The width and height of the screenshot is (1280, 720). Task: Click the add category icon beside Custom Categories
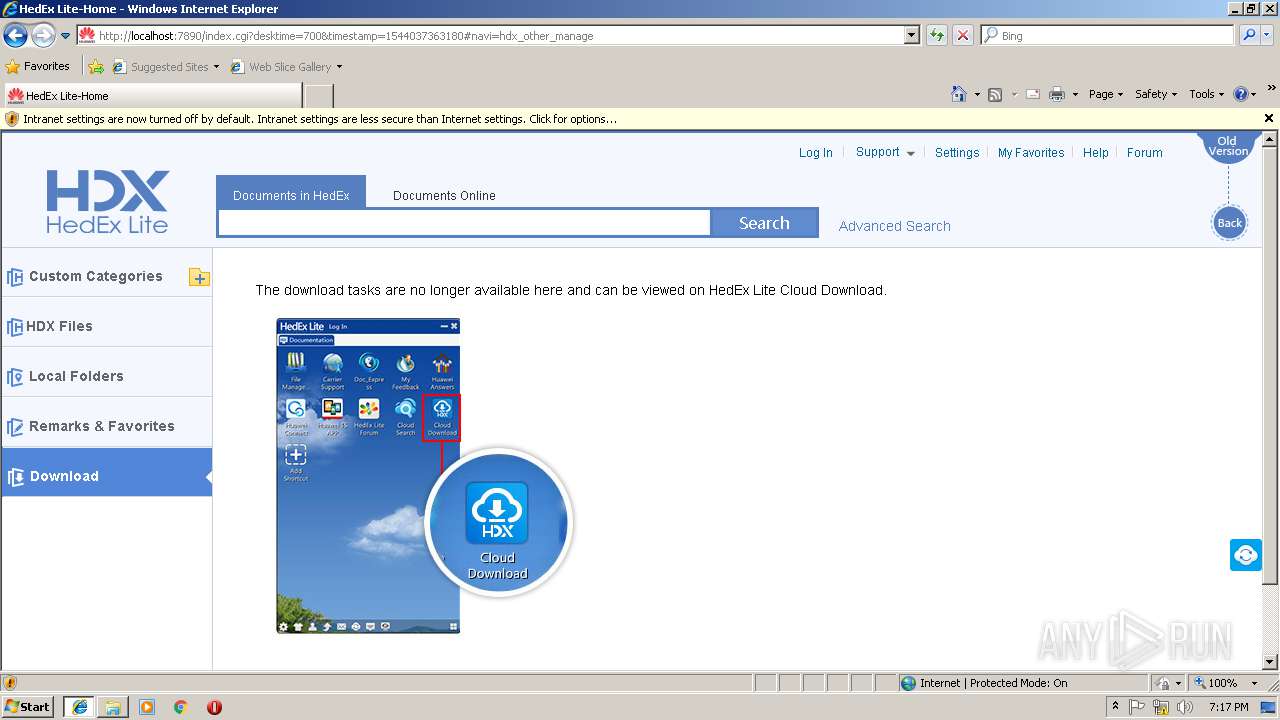[199, 277]
